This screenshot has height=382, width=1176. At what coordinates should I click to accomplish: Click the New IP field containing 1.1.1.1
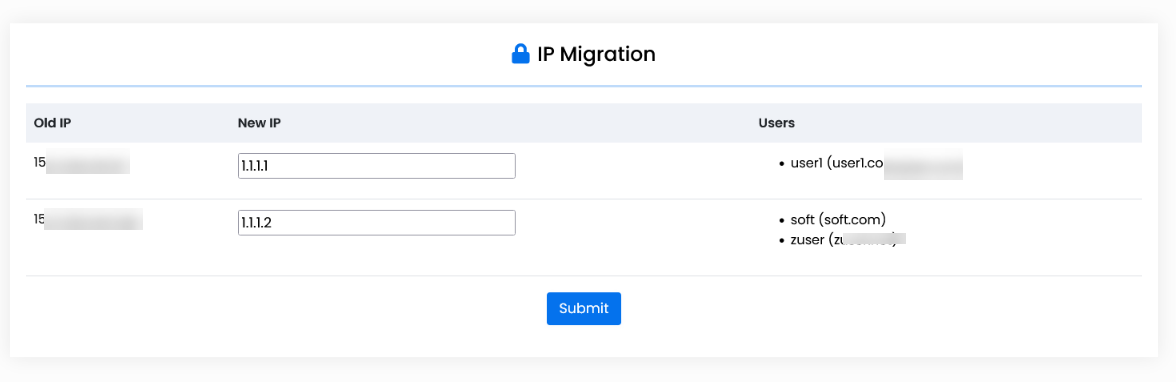(x=376, y=166)
